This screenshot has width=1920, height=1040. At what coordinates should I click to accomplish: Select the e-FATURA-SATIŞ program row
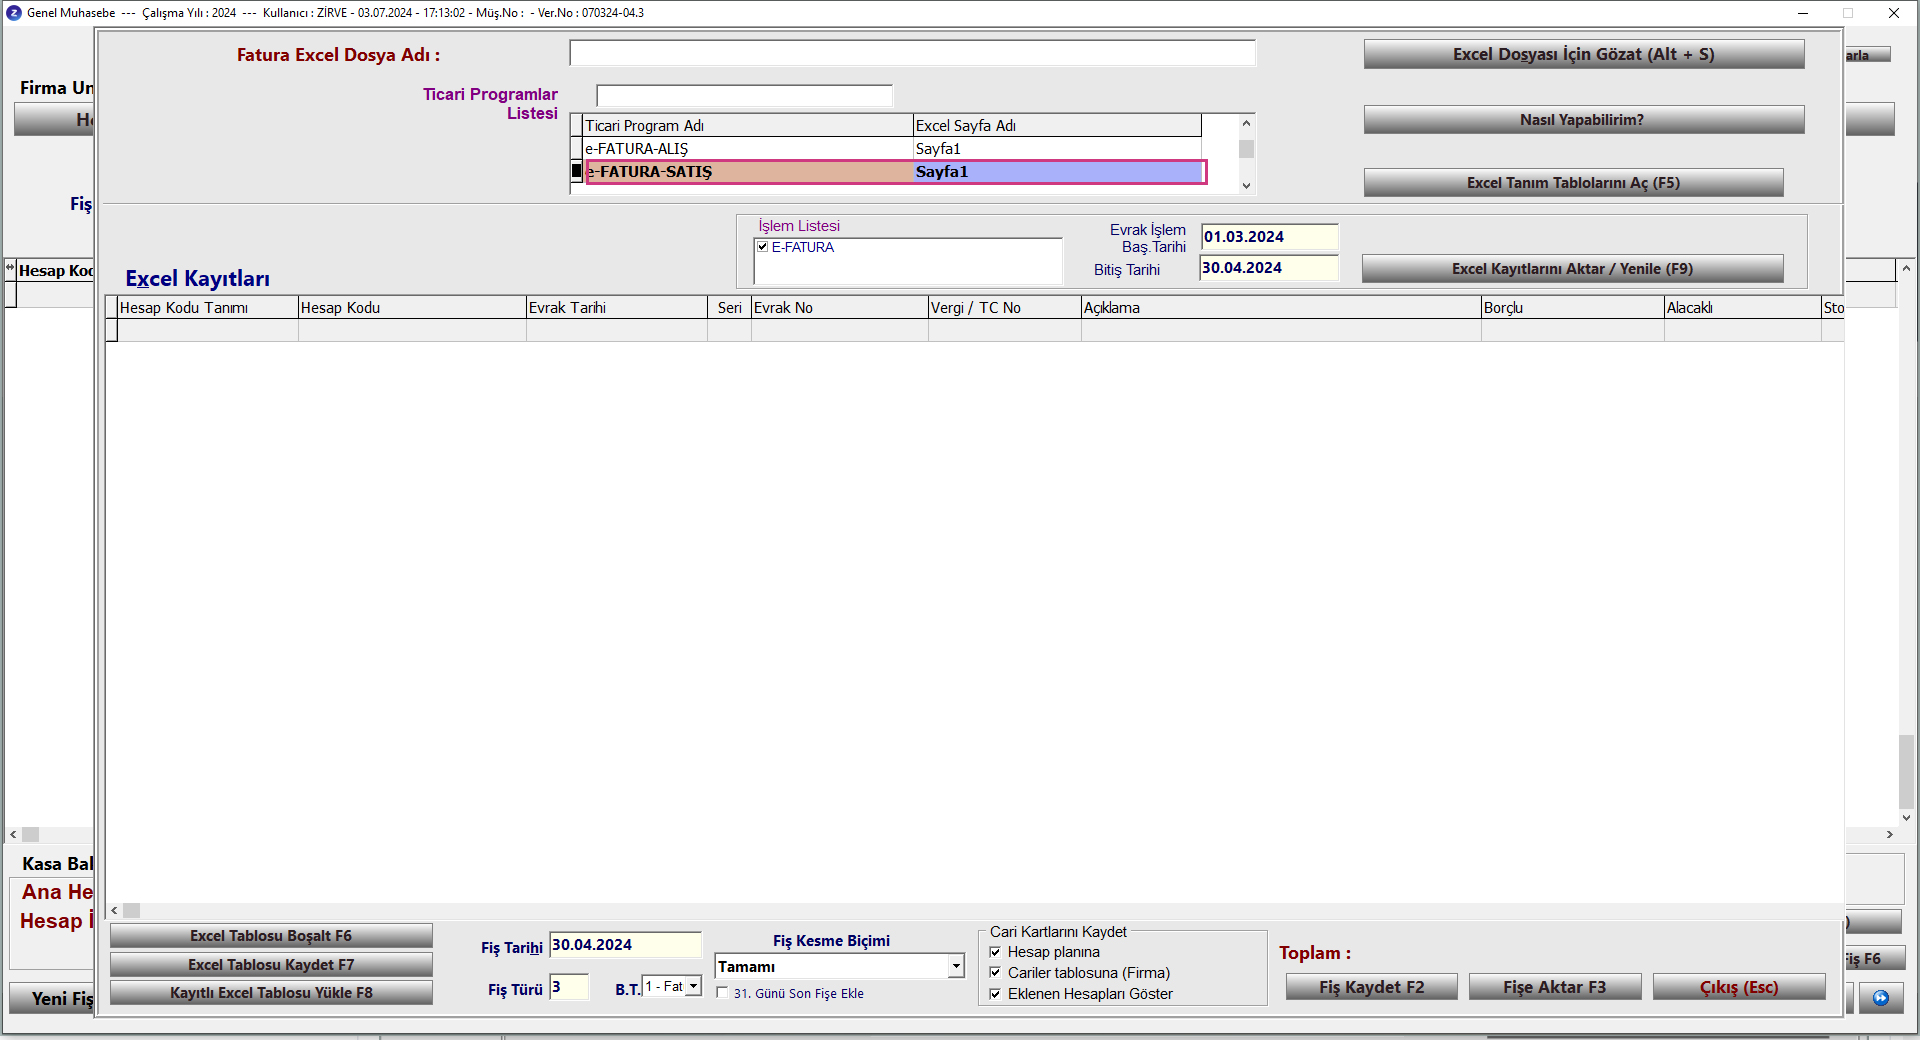pos(745,172)
